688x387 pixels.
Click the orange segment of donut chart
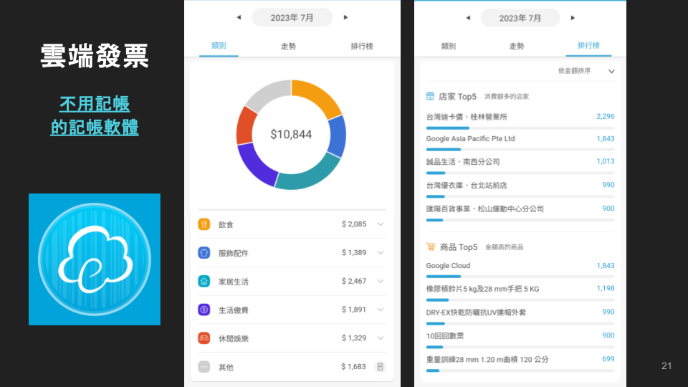coord(318,97)
